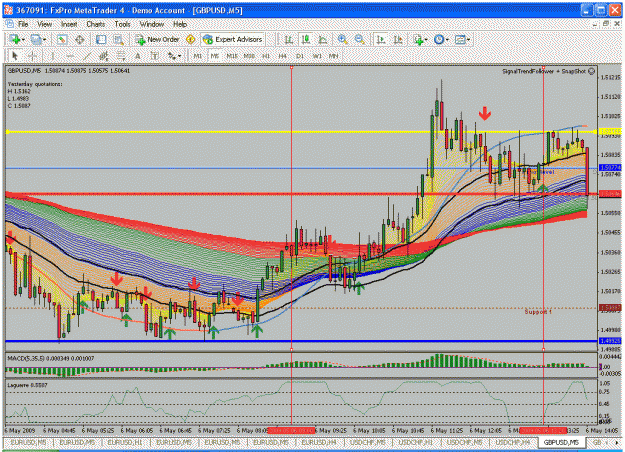This screenshot has height=452, width=625.
Task: Toggle the Navigator panel icon
Action: pyautogui.click(x=101, y=39)
